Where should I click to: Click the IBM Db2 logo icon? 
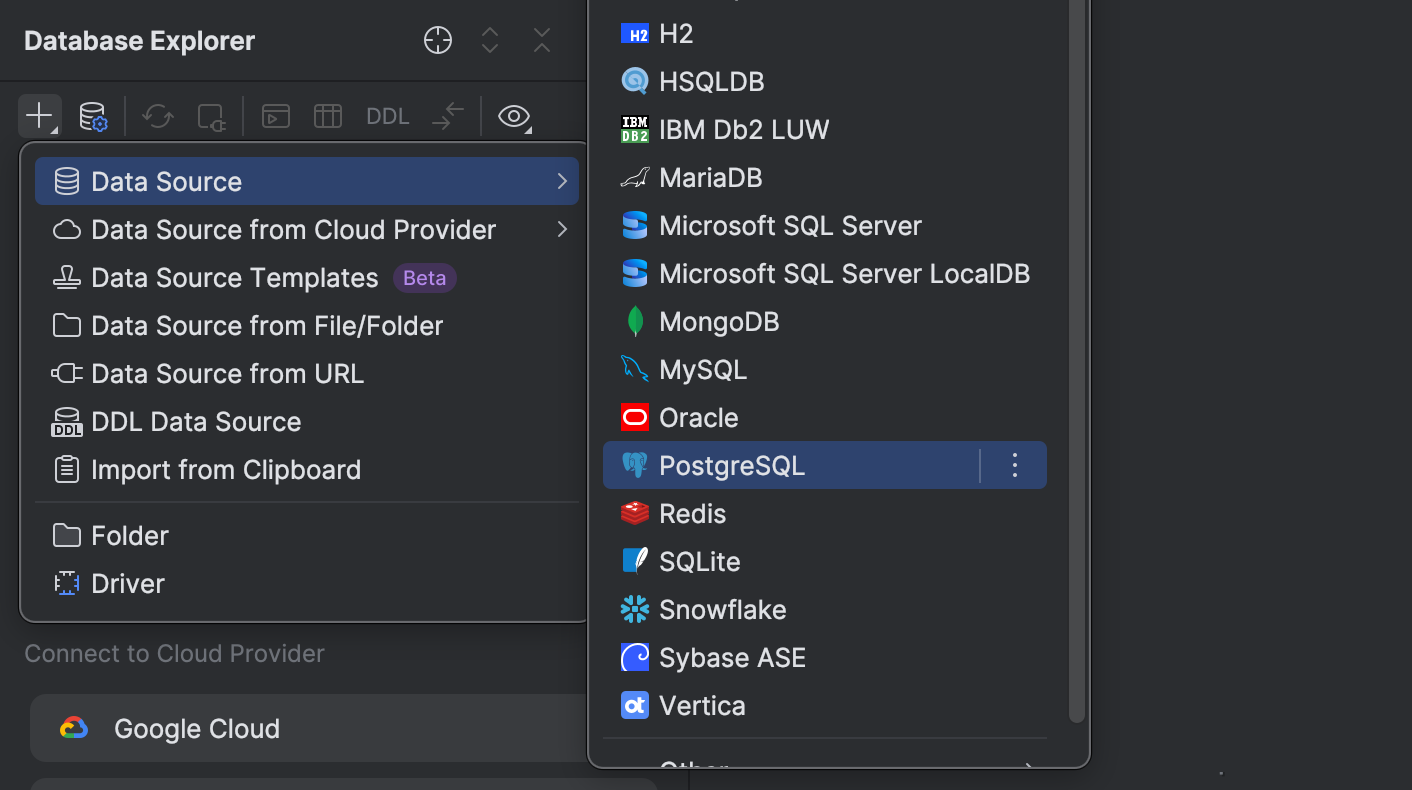pyautogui.click(x=635, y=129)
